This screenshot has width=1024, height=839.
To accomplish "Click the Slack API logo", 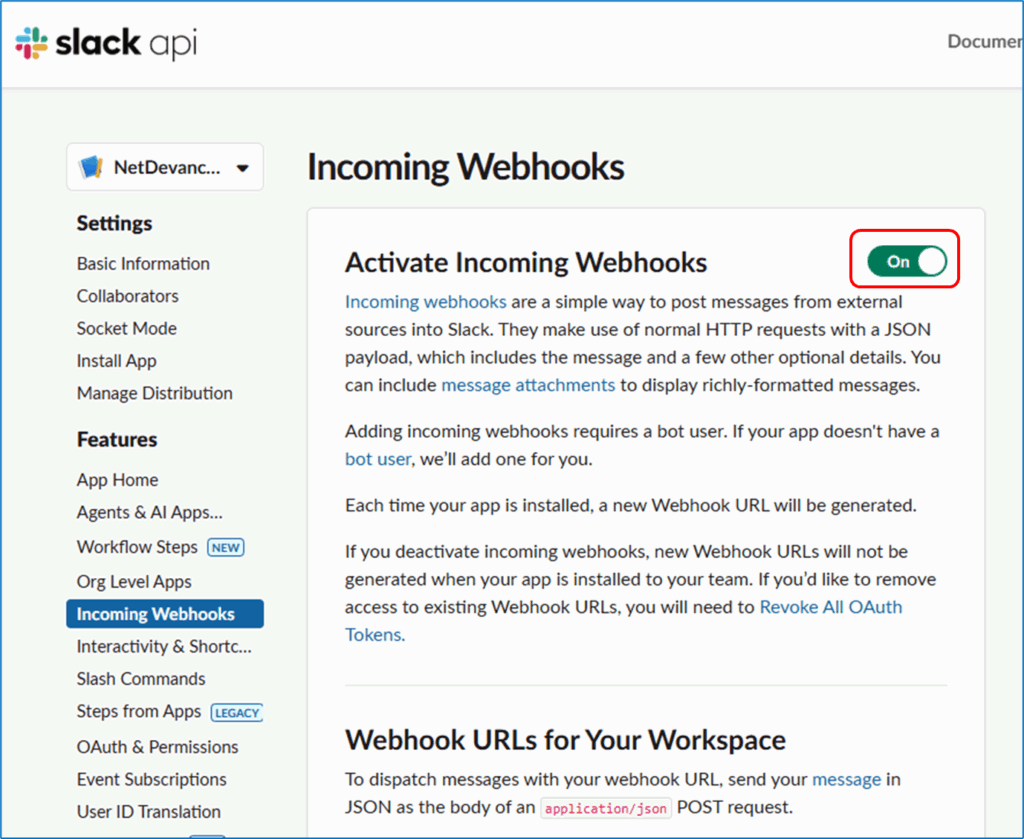I will click(105, 43).
